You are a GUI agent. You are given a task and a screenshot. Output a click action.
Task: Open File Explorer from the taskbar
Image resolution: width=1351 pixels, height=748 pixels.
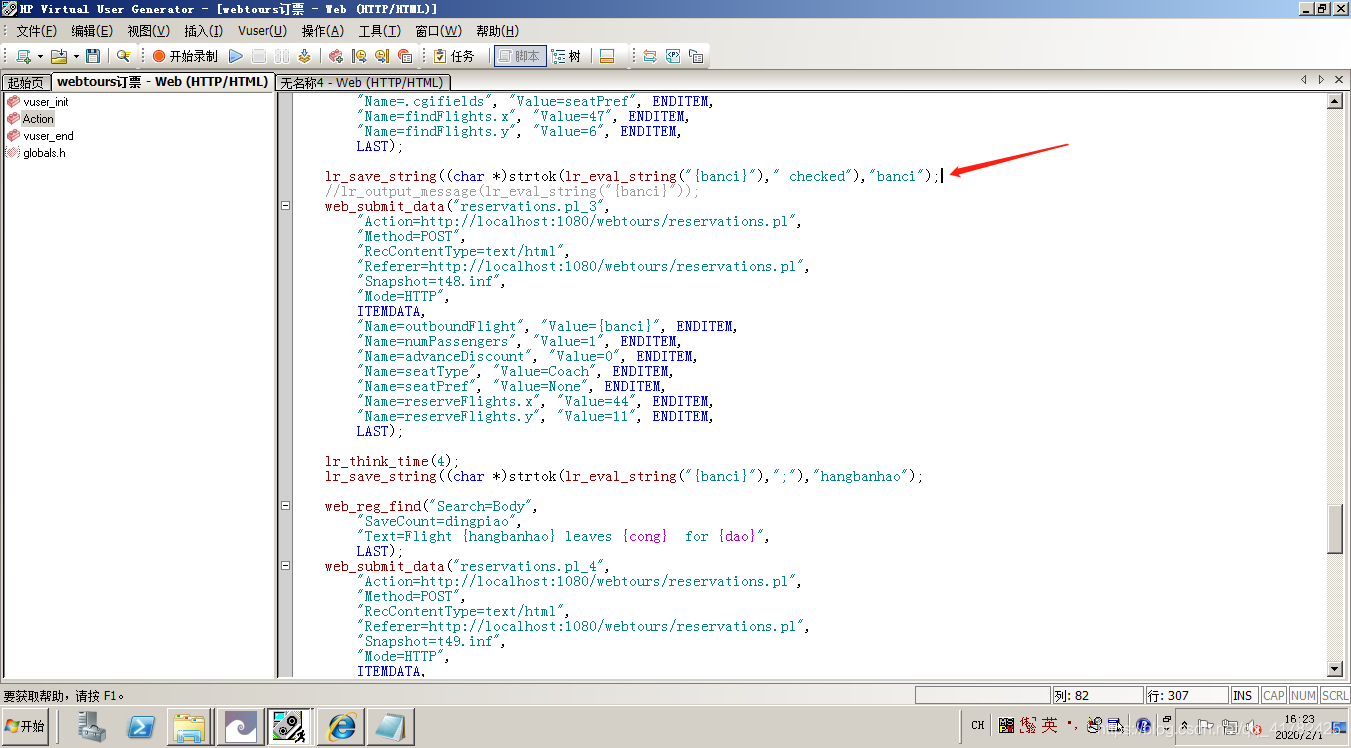click(x=188, y=726)
